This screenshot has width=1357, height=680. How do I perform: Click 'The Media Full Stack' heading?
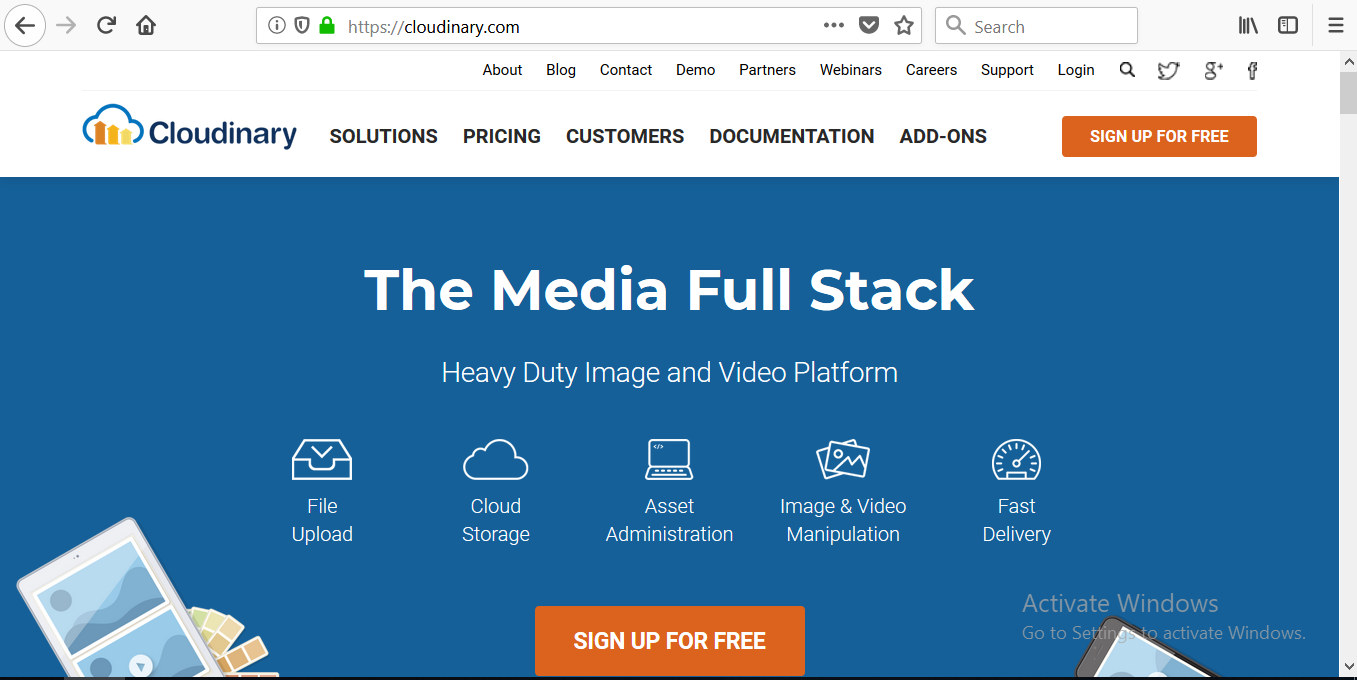click(669, 289)
